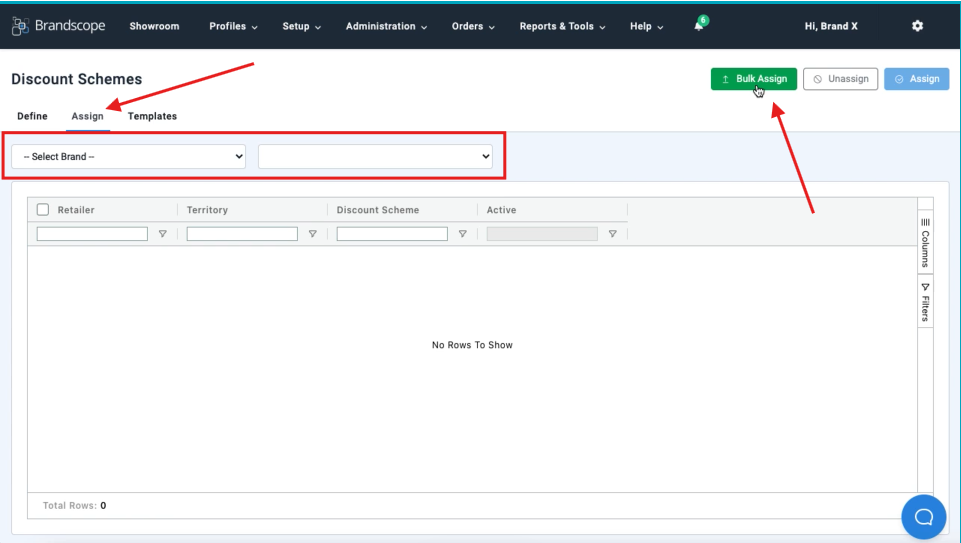Click the Discount Scheme filter icon
The width and height of the screenshot is (961, 543).
(x=462, y=234)
